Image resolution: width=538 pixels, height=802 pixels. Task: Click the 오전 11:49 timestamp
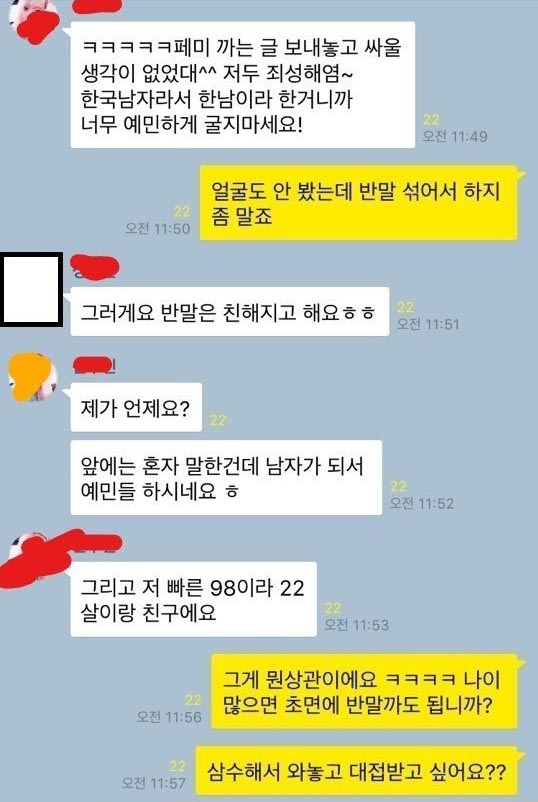(455, 137)
